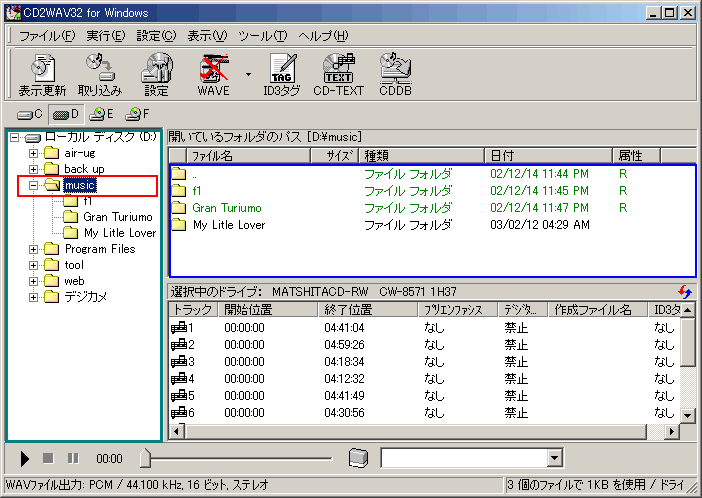Click the CD-TEXT toolbar icon
This screenshot has height=498, width=702.
pyautogui.click(x=337, y=74)
